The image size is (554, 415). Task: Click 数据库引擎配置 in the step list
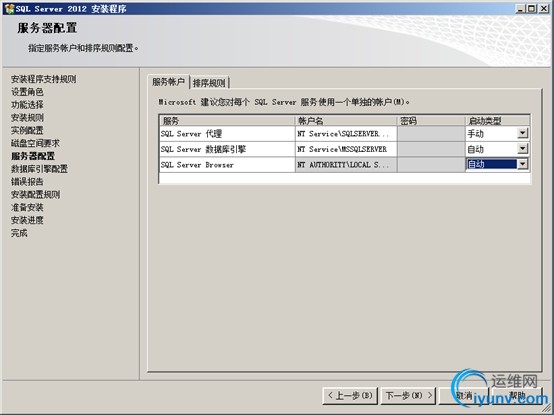point(39,169)
